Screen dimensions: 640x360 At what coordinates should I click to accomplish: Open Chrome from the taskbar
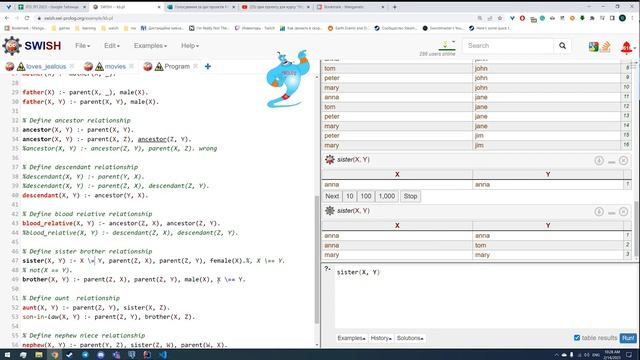[x=54, y=355]
